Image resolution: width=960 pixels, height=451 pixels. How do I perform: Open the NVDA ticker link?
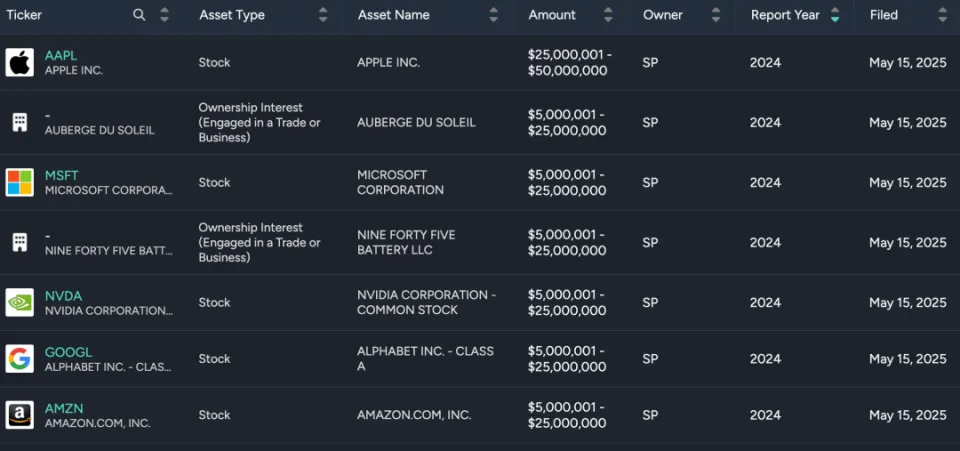[x=63, y=295]
